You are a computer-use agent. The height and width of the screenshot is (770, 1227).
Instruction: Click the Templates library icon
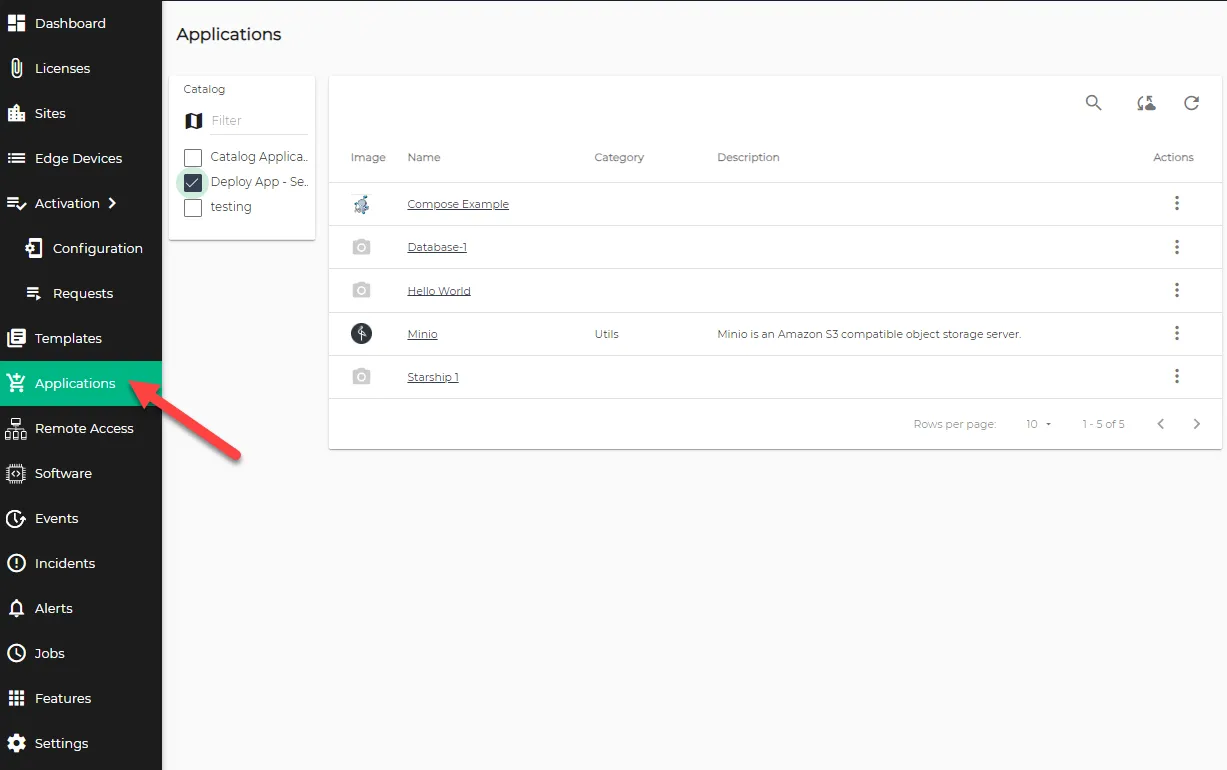pos(16,338)
